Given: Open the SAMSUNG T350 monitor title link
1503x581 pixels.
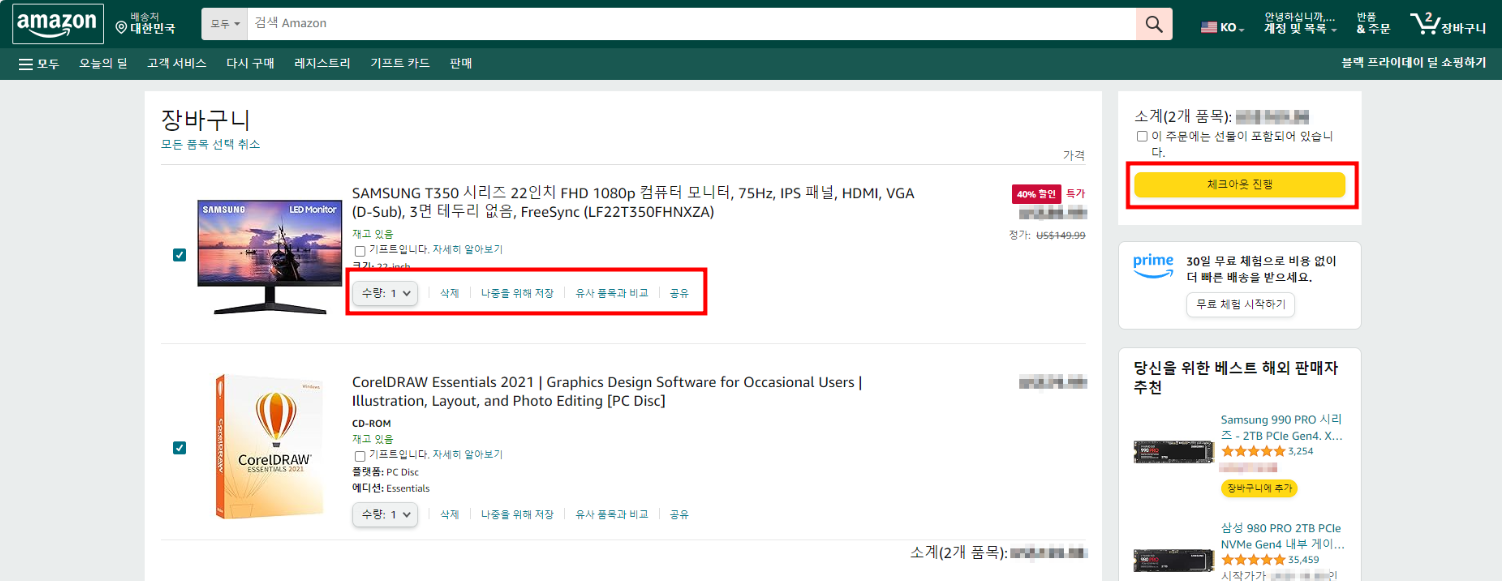Looking at the screenshot, I should point(633,202).
